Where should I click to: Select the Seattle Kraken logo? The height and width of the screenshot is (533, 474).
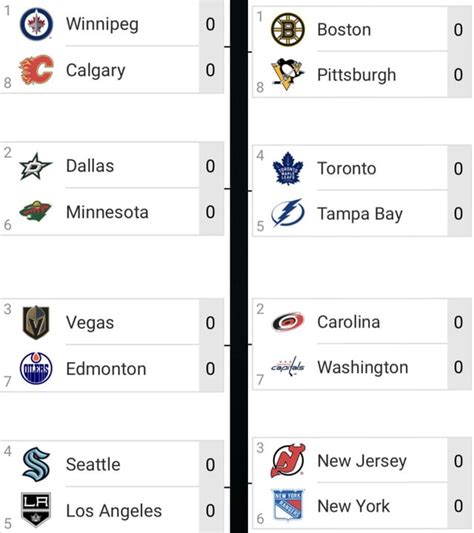click(36, 464)
